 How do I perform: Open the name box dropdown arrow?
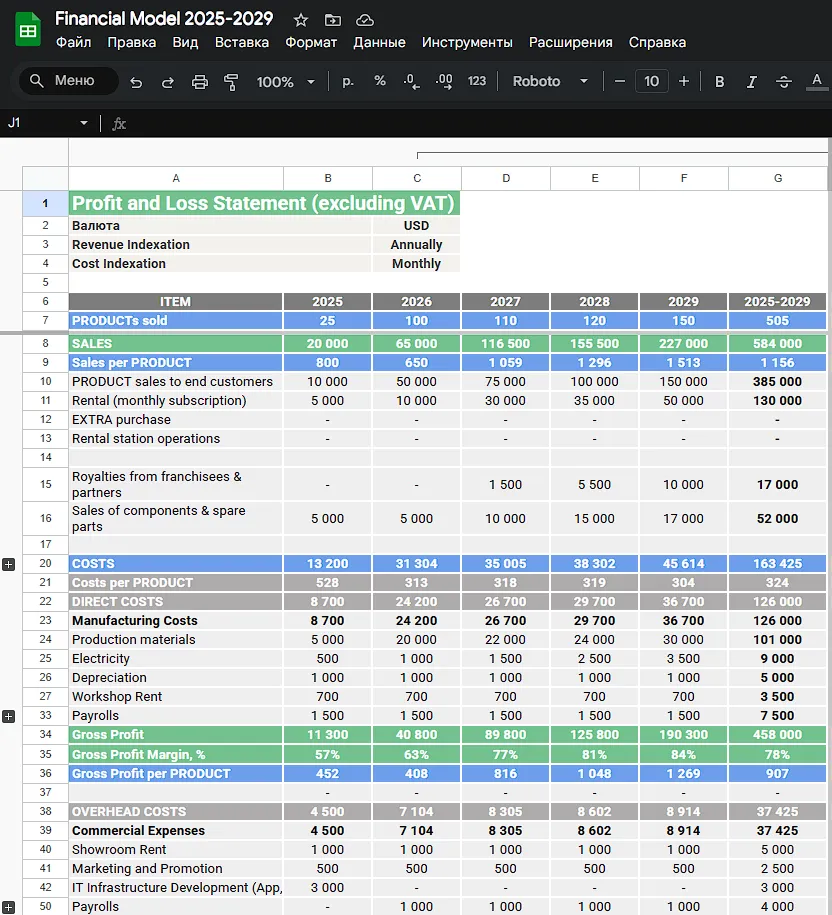[83, 123]
